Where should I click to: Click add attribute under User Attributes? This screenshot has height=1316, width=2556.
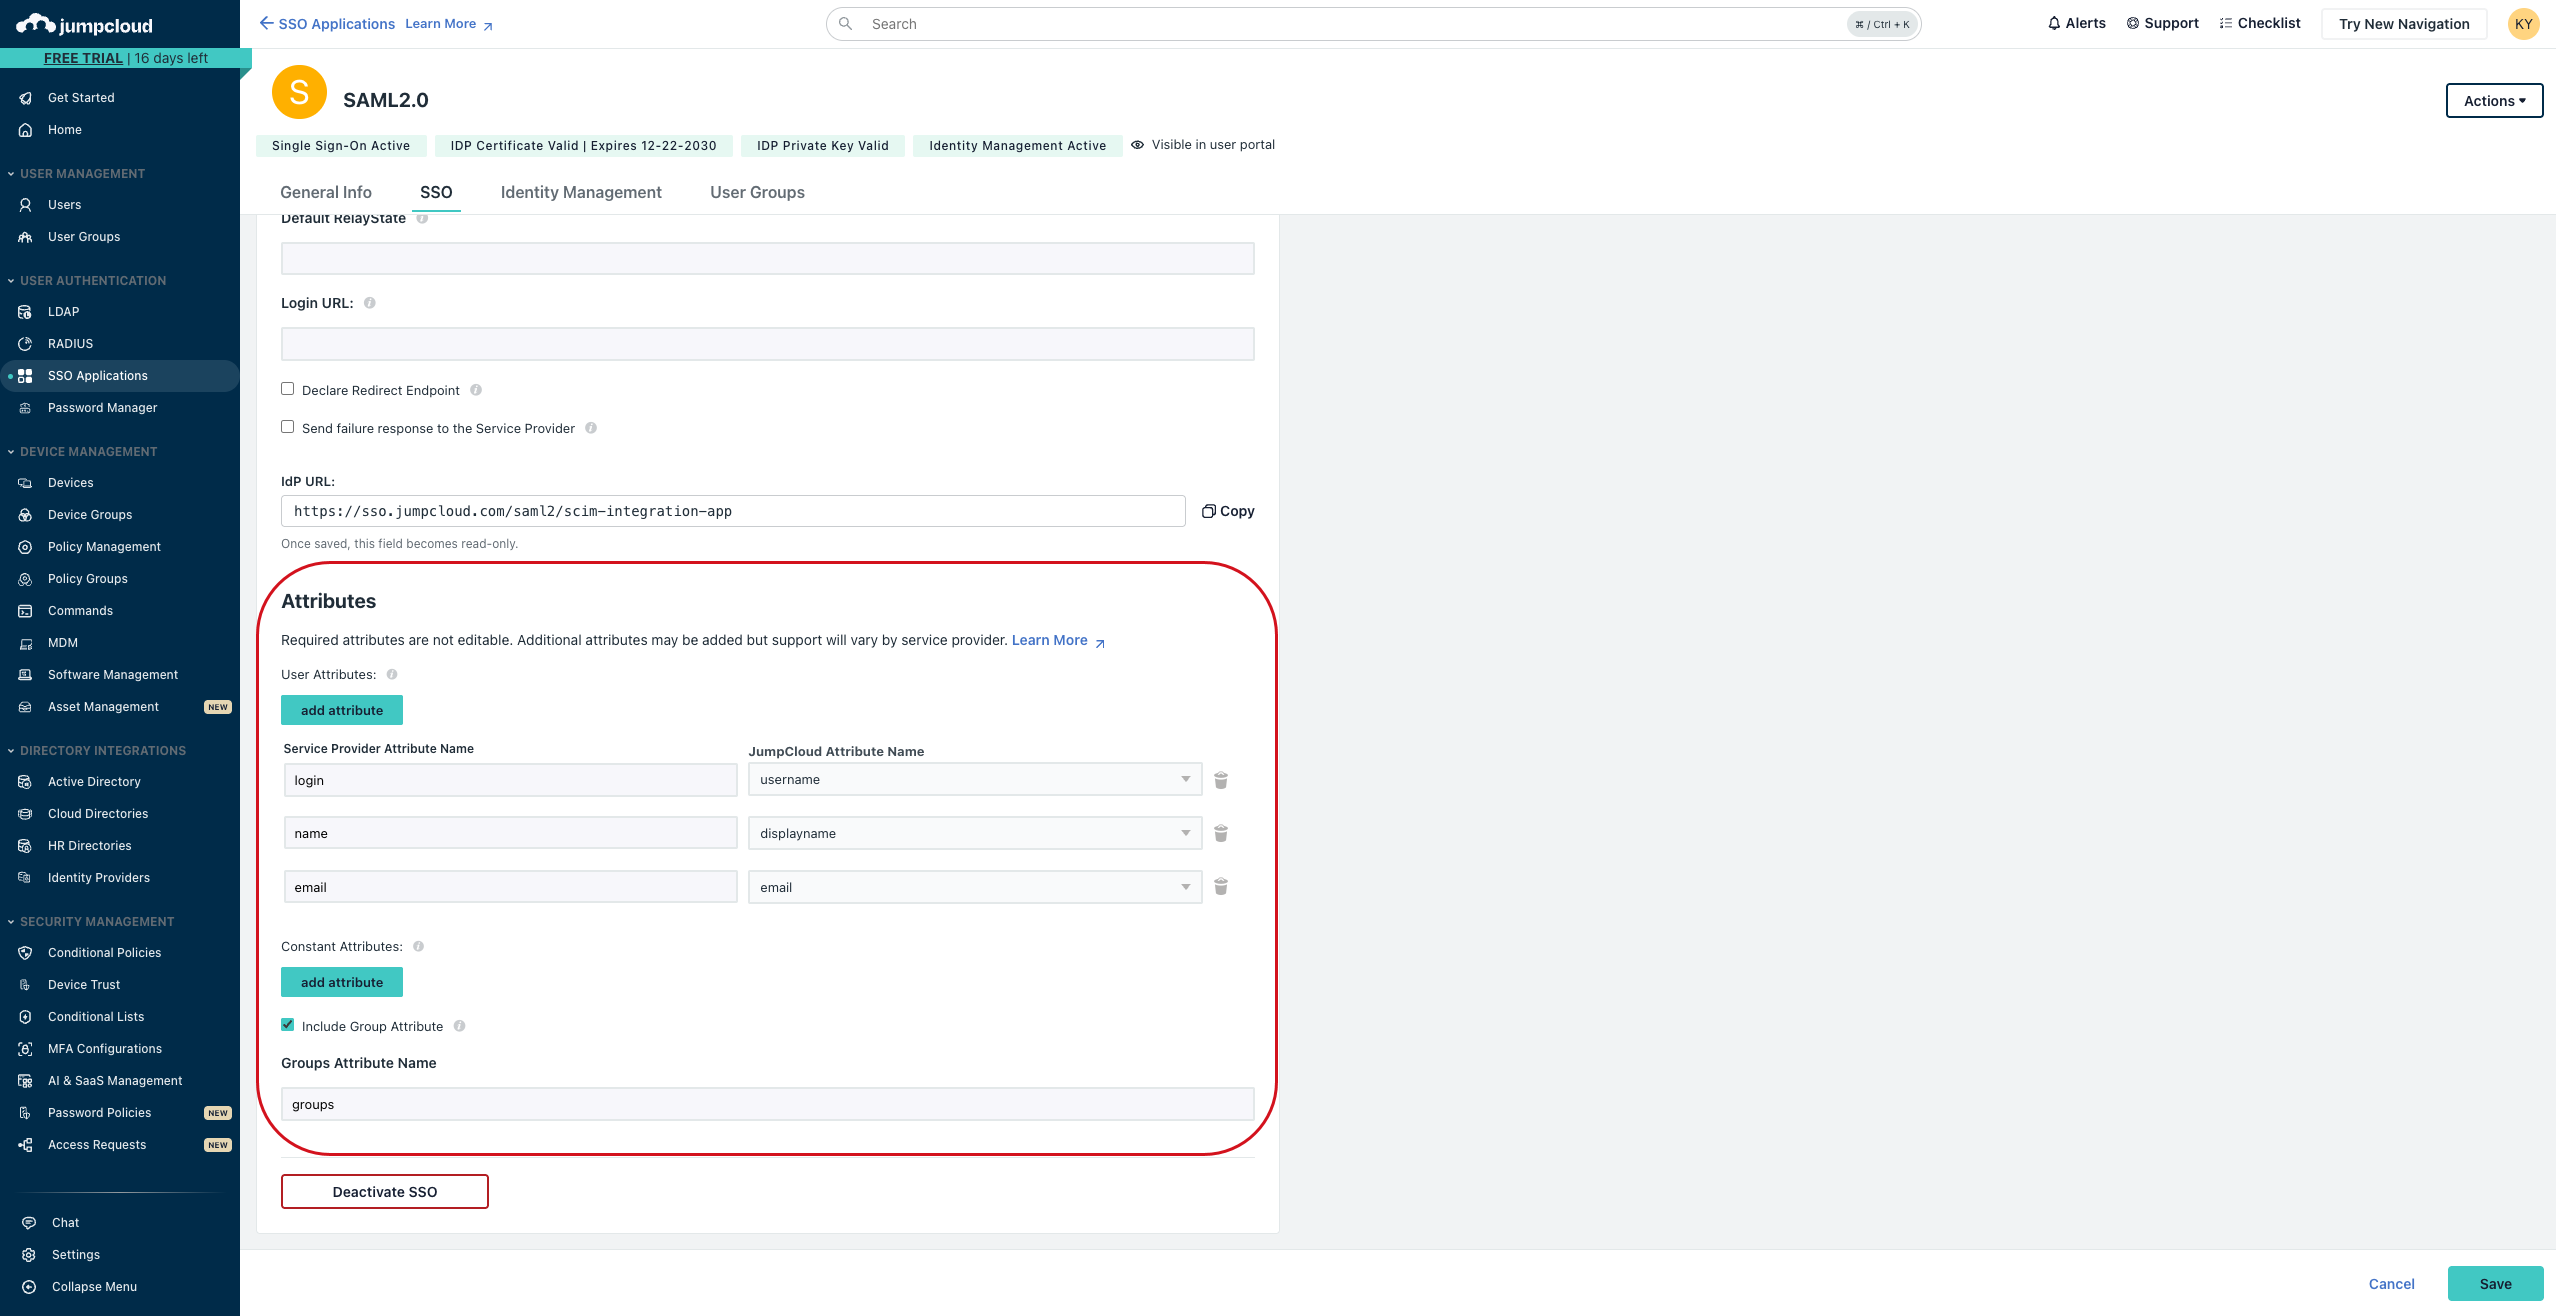[x=342, y=710]
